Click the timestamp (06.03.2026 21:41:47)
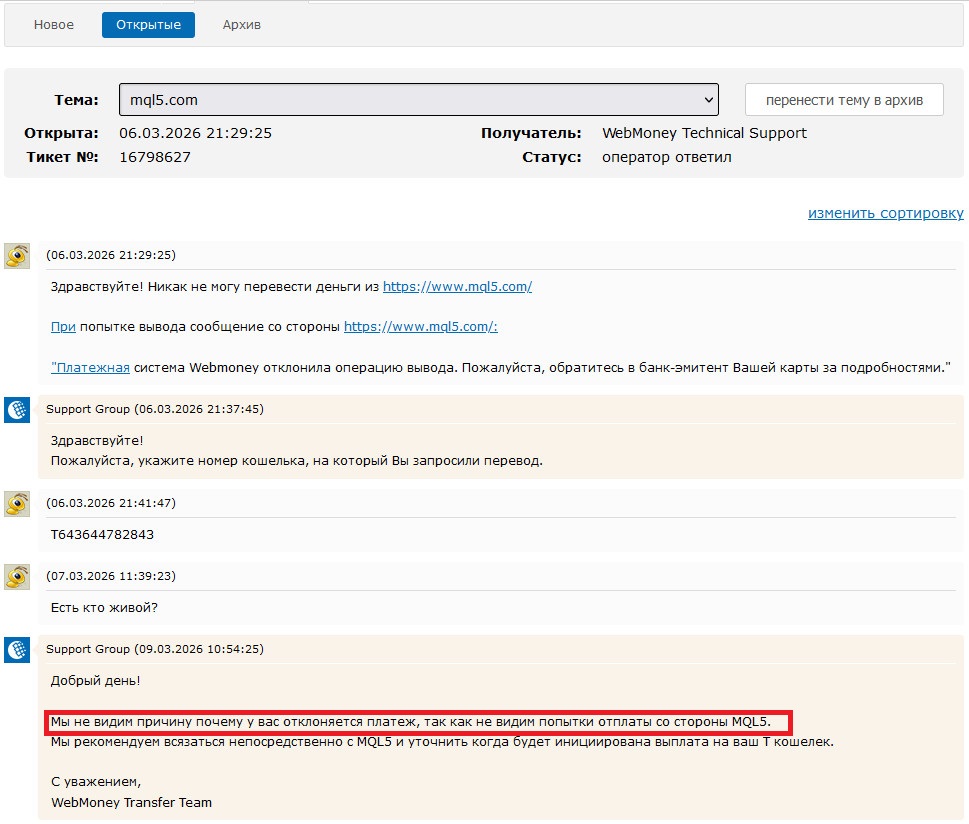 click(111, 503)
